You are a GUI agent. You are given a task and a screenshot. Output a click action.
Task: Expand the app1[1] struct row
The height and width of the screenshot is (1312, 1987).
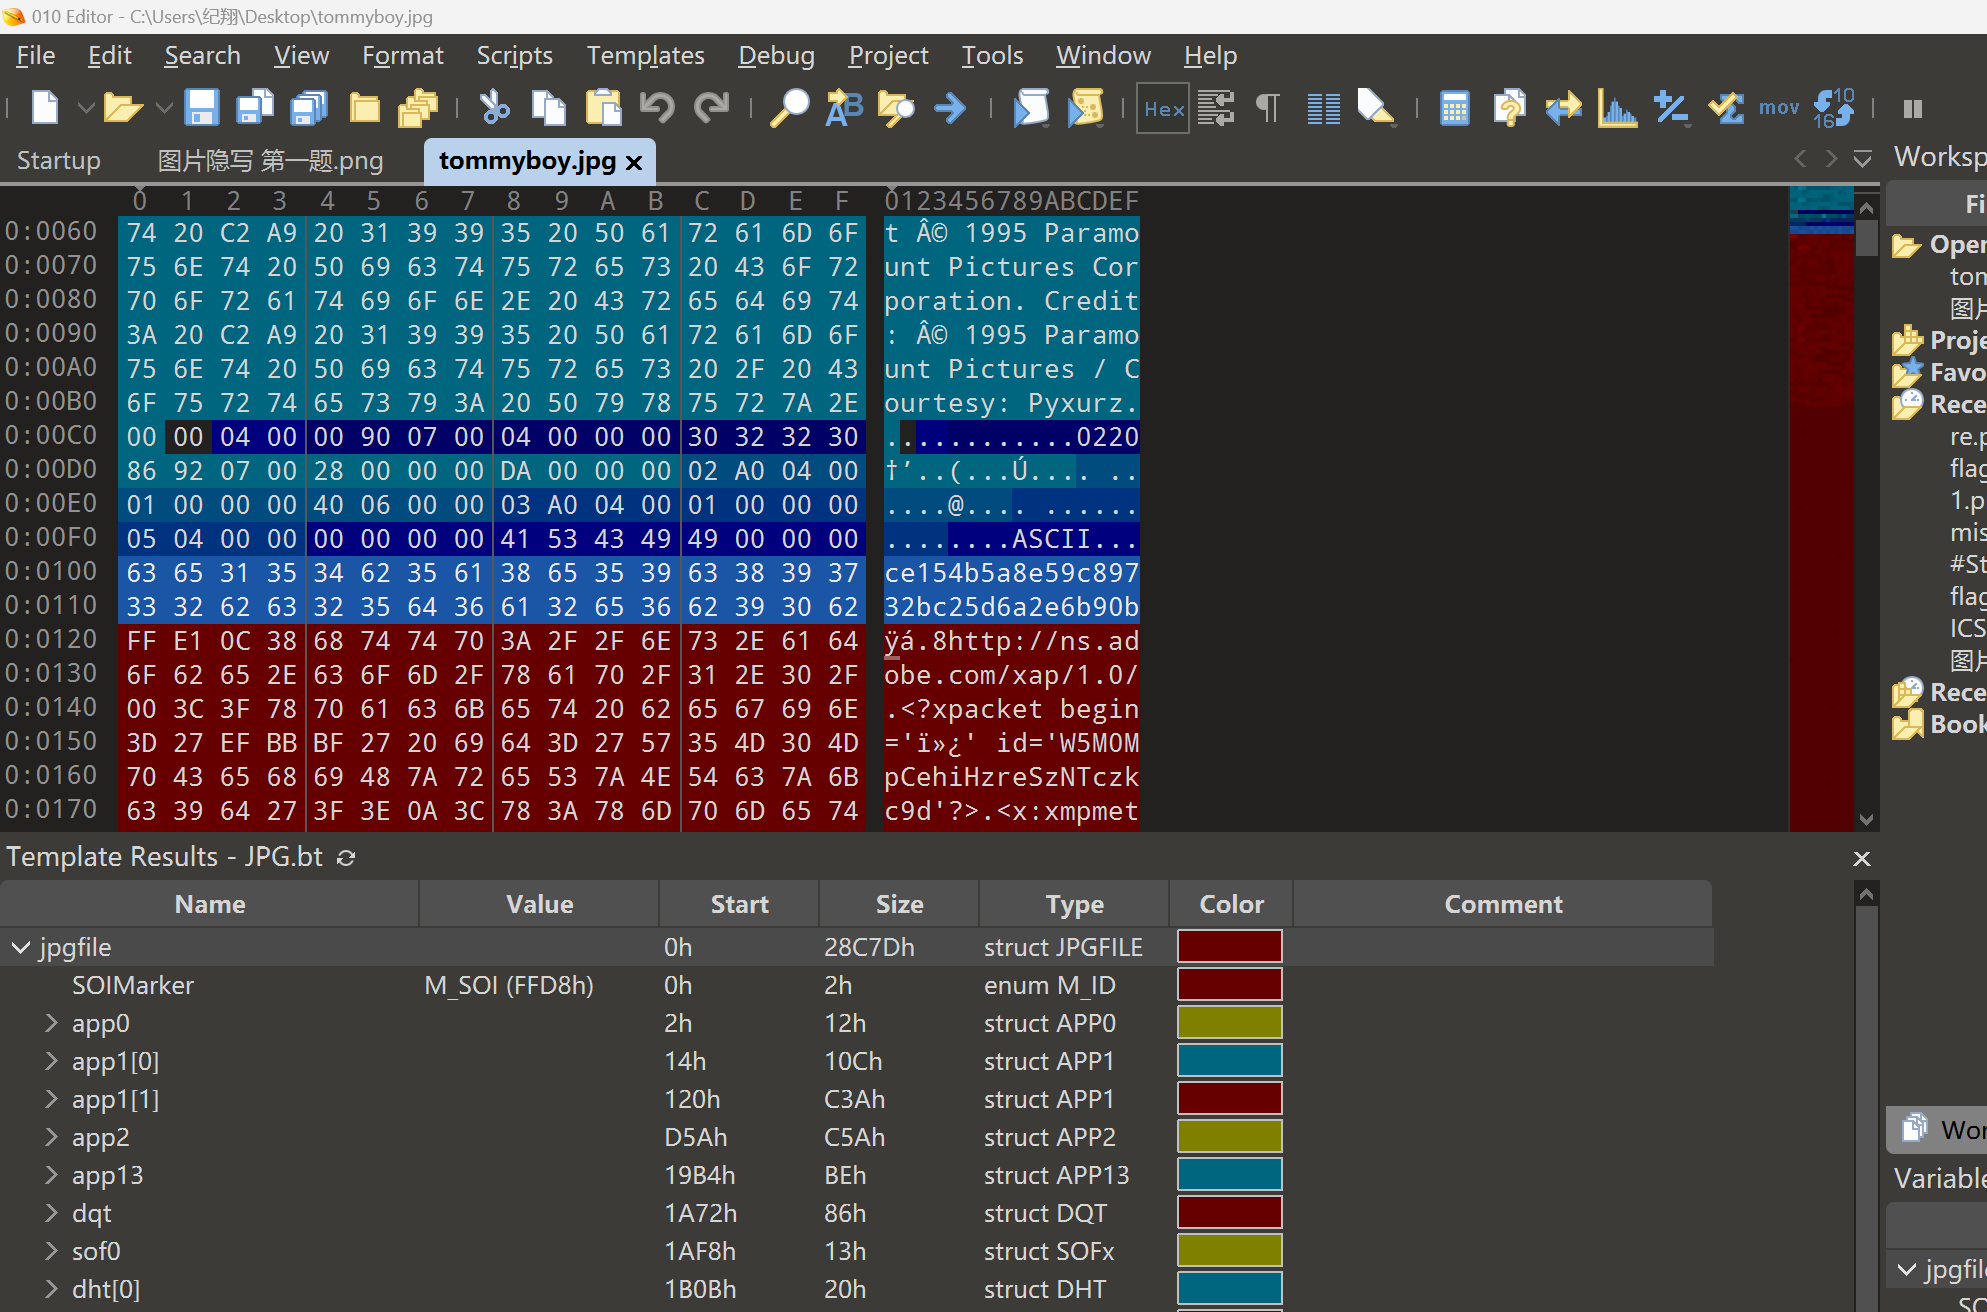tap(51, 1099)
